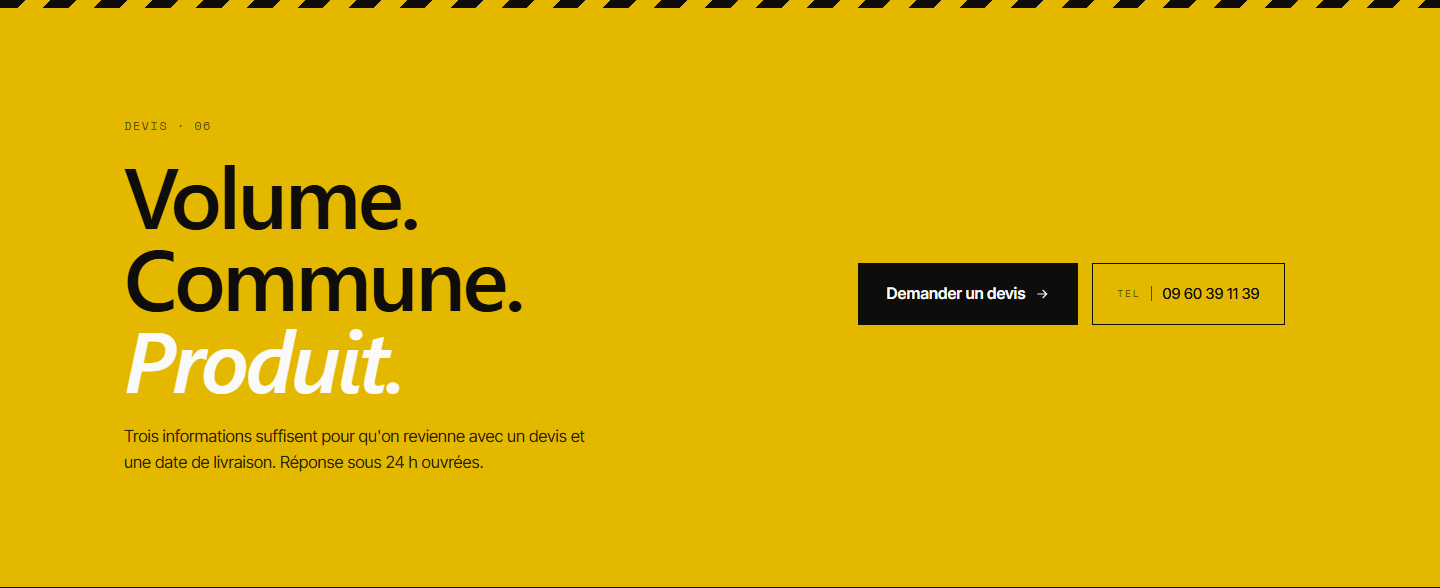Click the "Demander un devis" button
The height and width of the screenshot is (588, 1440).
click(x=967, y=294)
